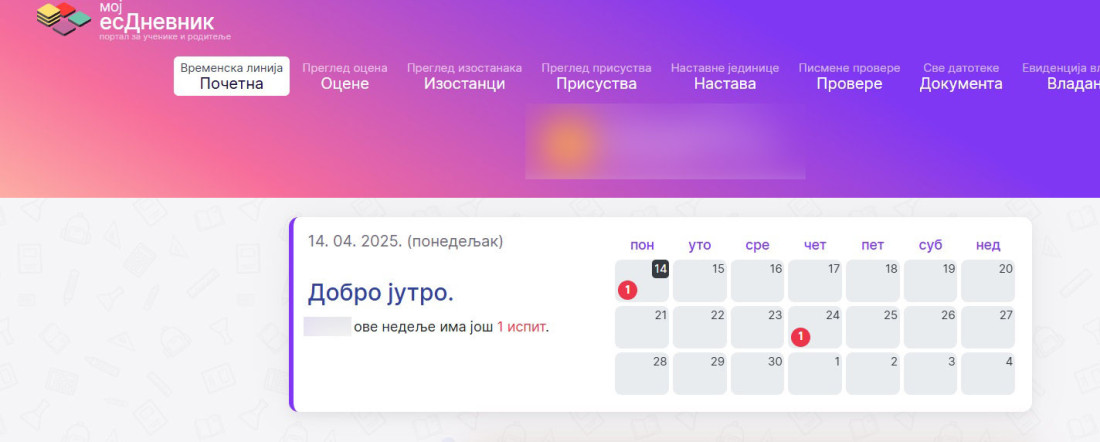Click the red badge on April 24
The image size is (1100, 442).
[800, 337]
